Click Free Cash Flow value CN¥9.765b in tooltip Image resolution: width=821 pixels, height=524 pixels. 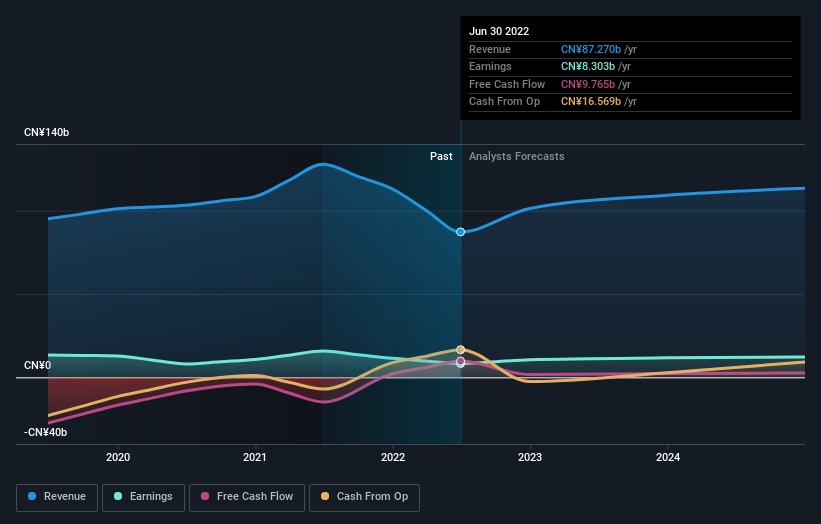[x=587, y=84]
